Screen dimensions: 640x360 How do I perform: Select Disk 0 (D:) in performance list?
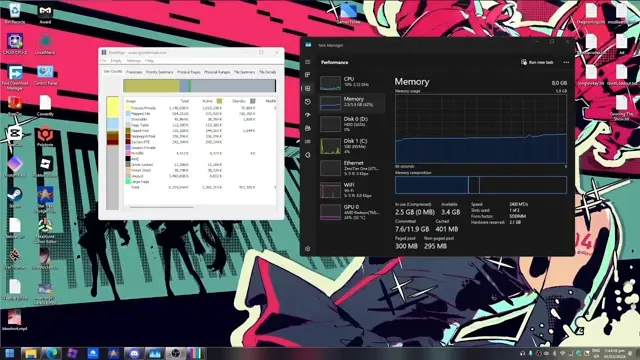point(351,124)
